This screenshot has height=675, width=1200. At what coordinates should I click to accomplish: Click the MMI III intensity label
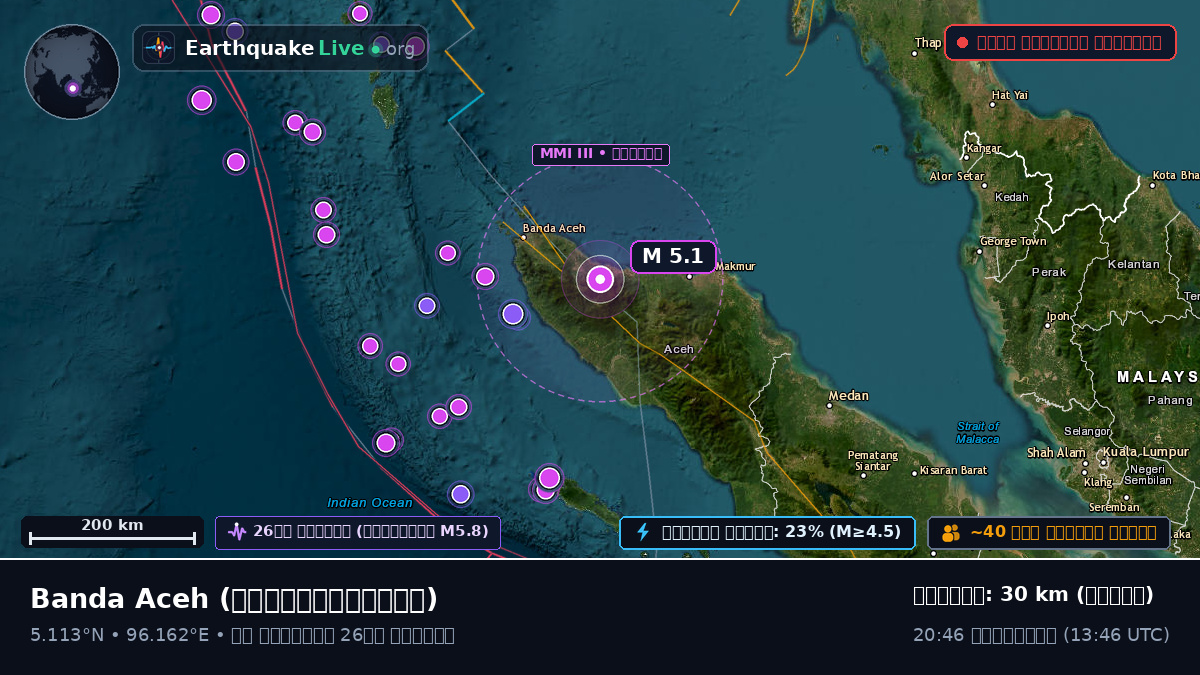coord(601,154)
